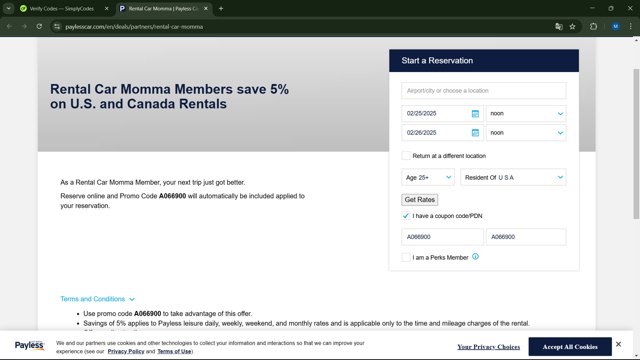
Task: Reload the current page
Action: [39, 27]
